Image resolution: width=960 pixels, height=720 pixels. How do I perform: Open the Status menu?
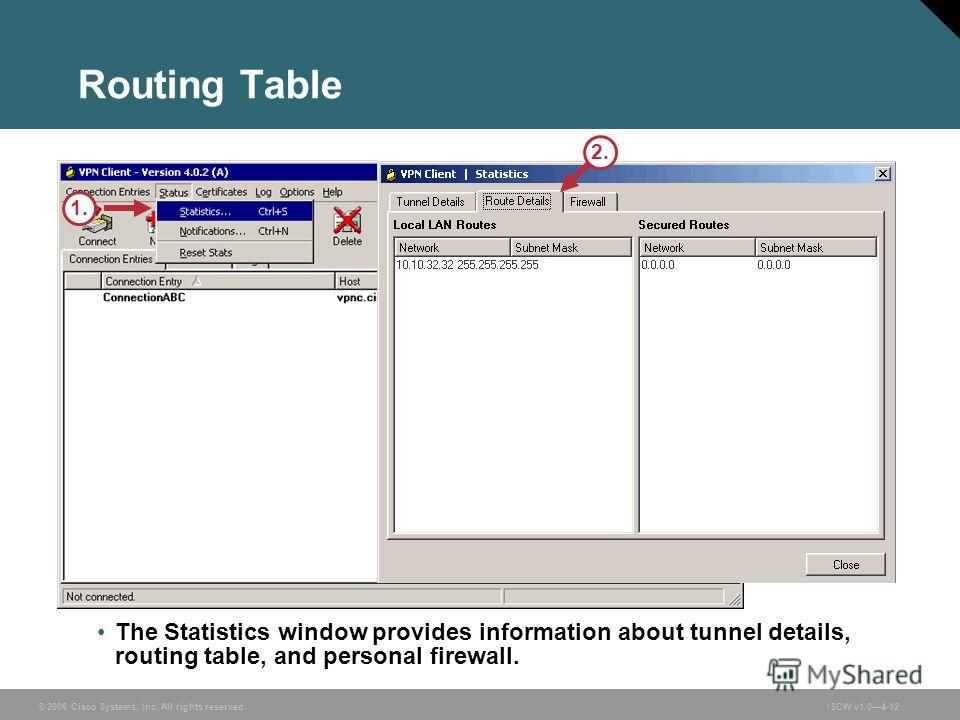(174, 192)
